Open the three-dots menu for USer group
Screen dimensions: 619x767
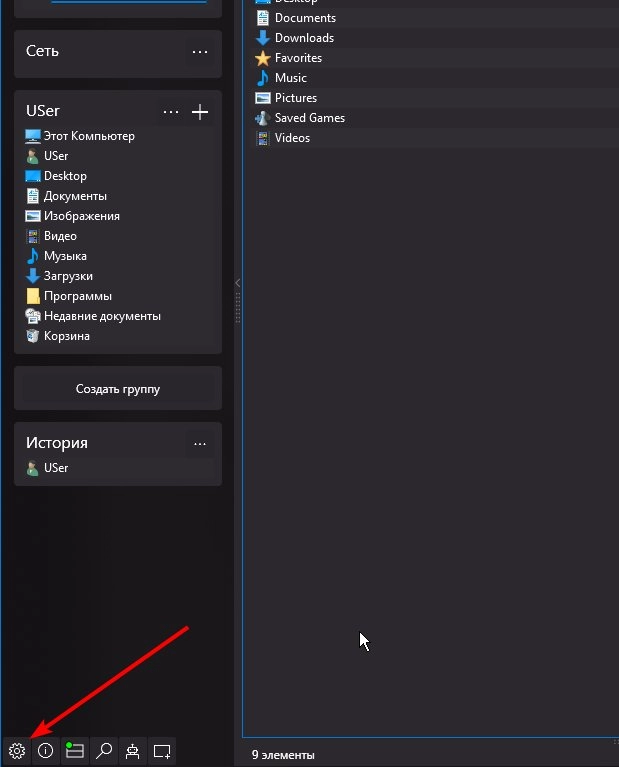point(171,112)
